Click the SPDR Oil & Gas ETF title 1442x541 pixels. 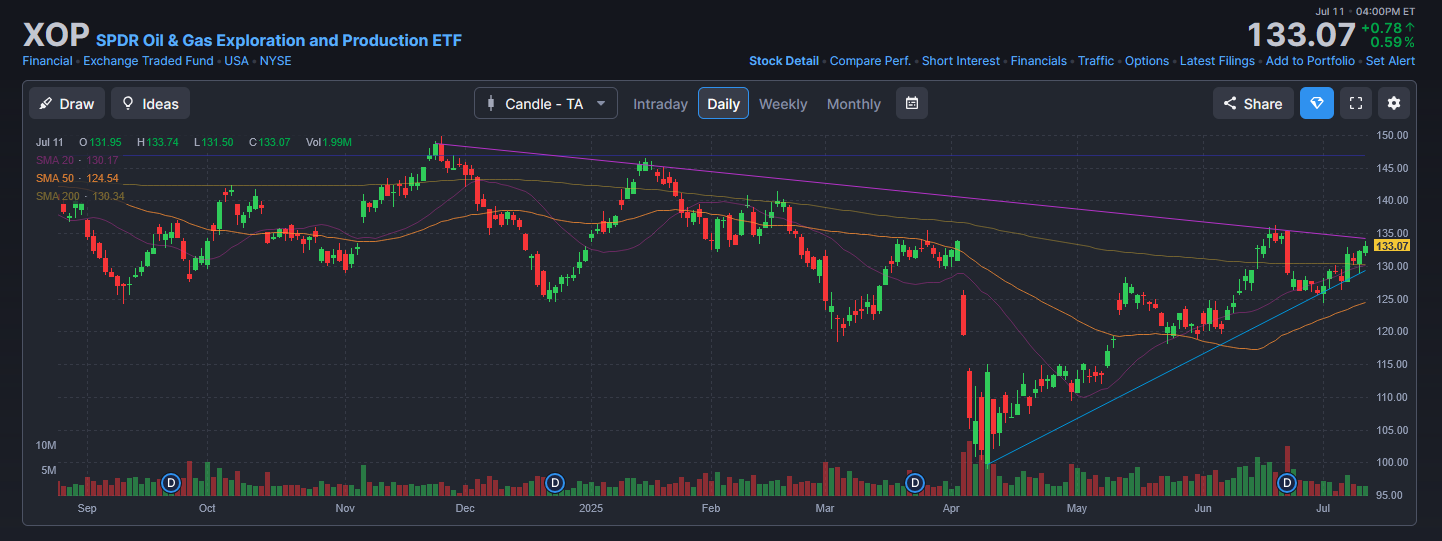pyautogui.click(x=279, y=41)
